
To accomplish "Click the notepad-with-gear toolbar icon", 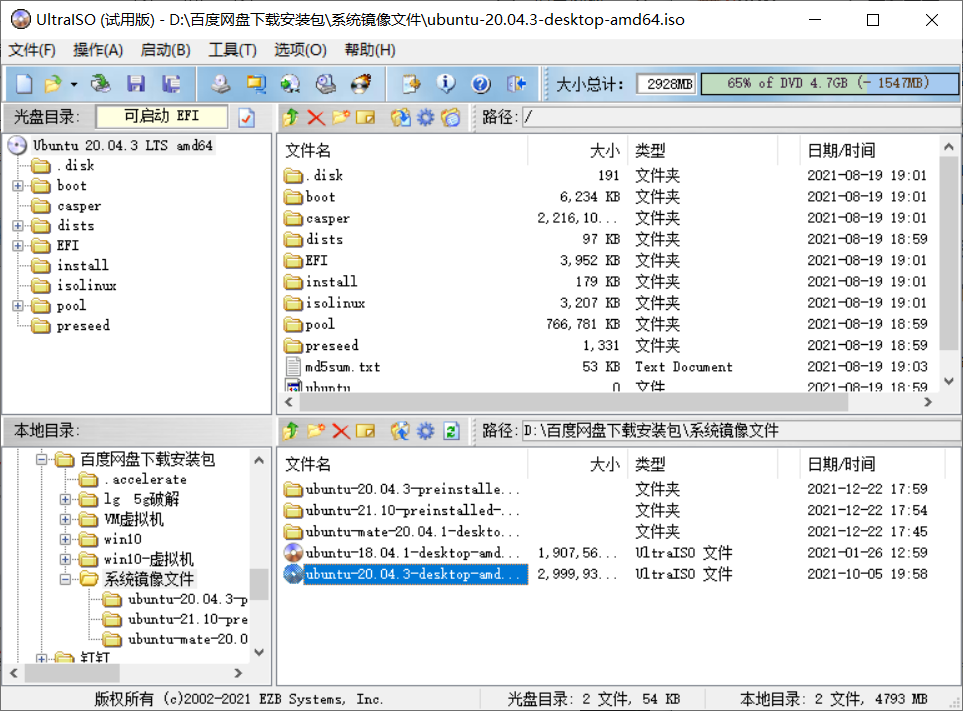I will pyautogui.click(x=411, y=84).
